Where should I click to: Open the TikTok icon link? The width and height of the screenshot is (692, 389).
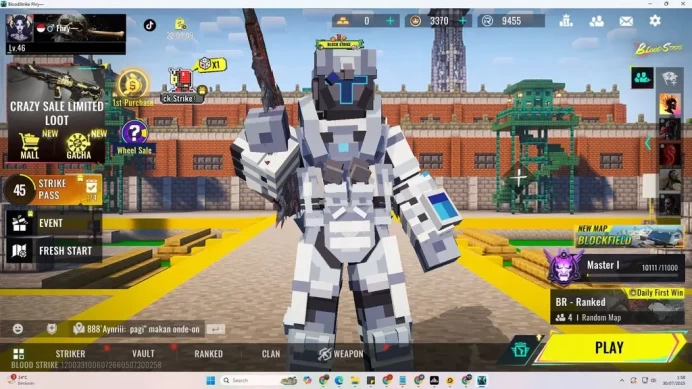point(150,25)
